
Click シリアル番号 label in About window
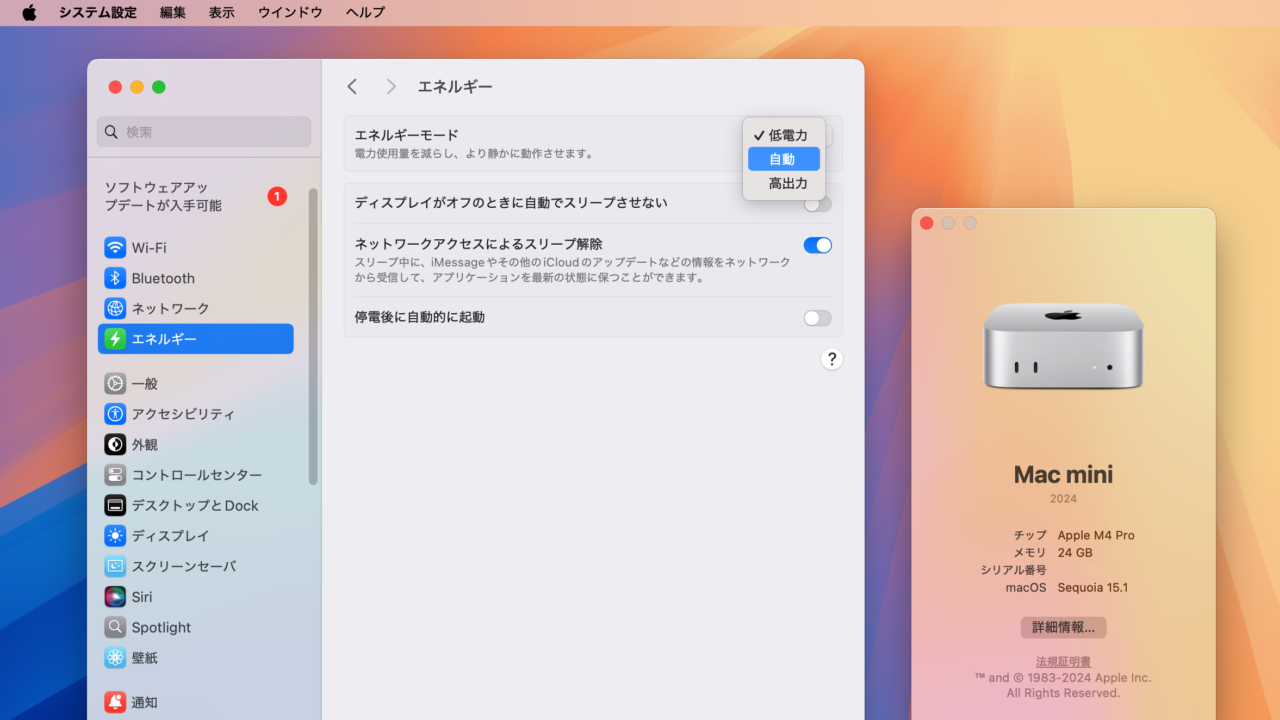(x=1013, y=570)
